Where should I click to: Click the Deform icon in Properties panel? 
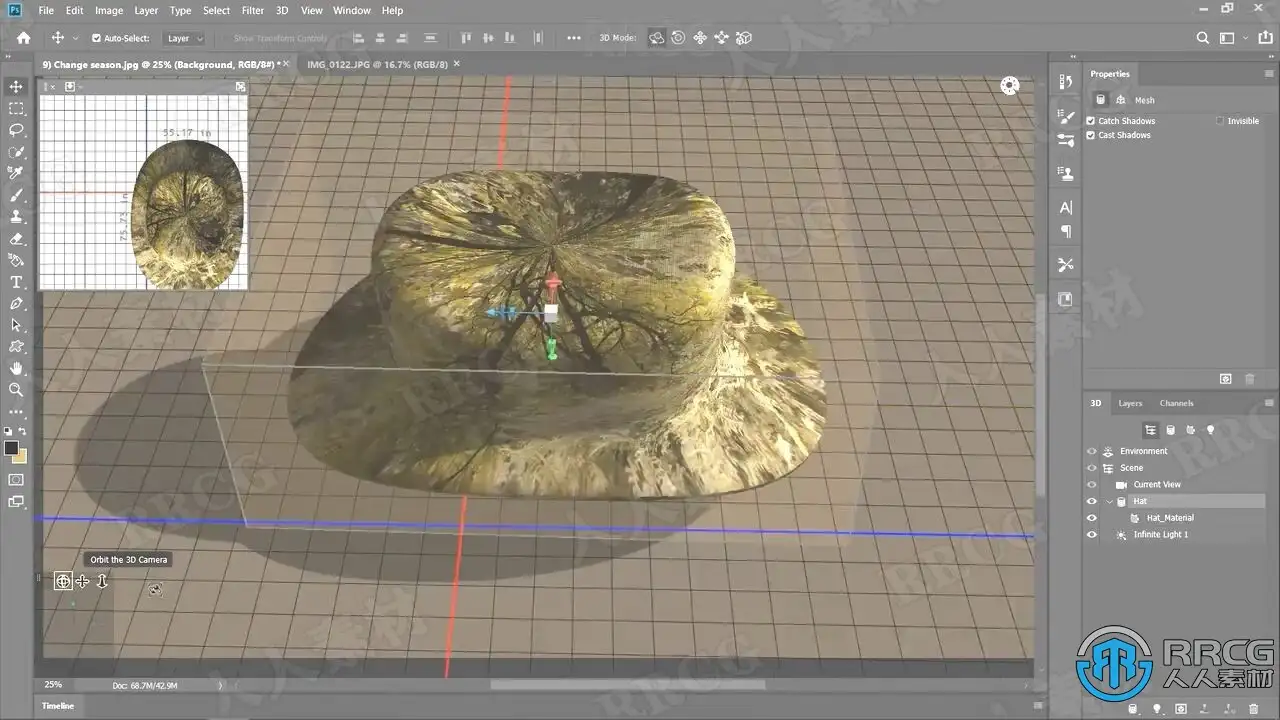pos(1121,100)
